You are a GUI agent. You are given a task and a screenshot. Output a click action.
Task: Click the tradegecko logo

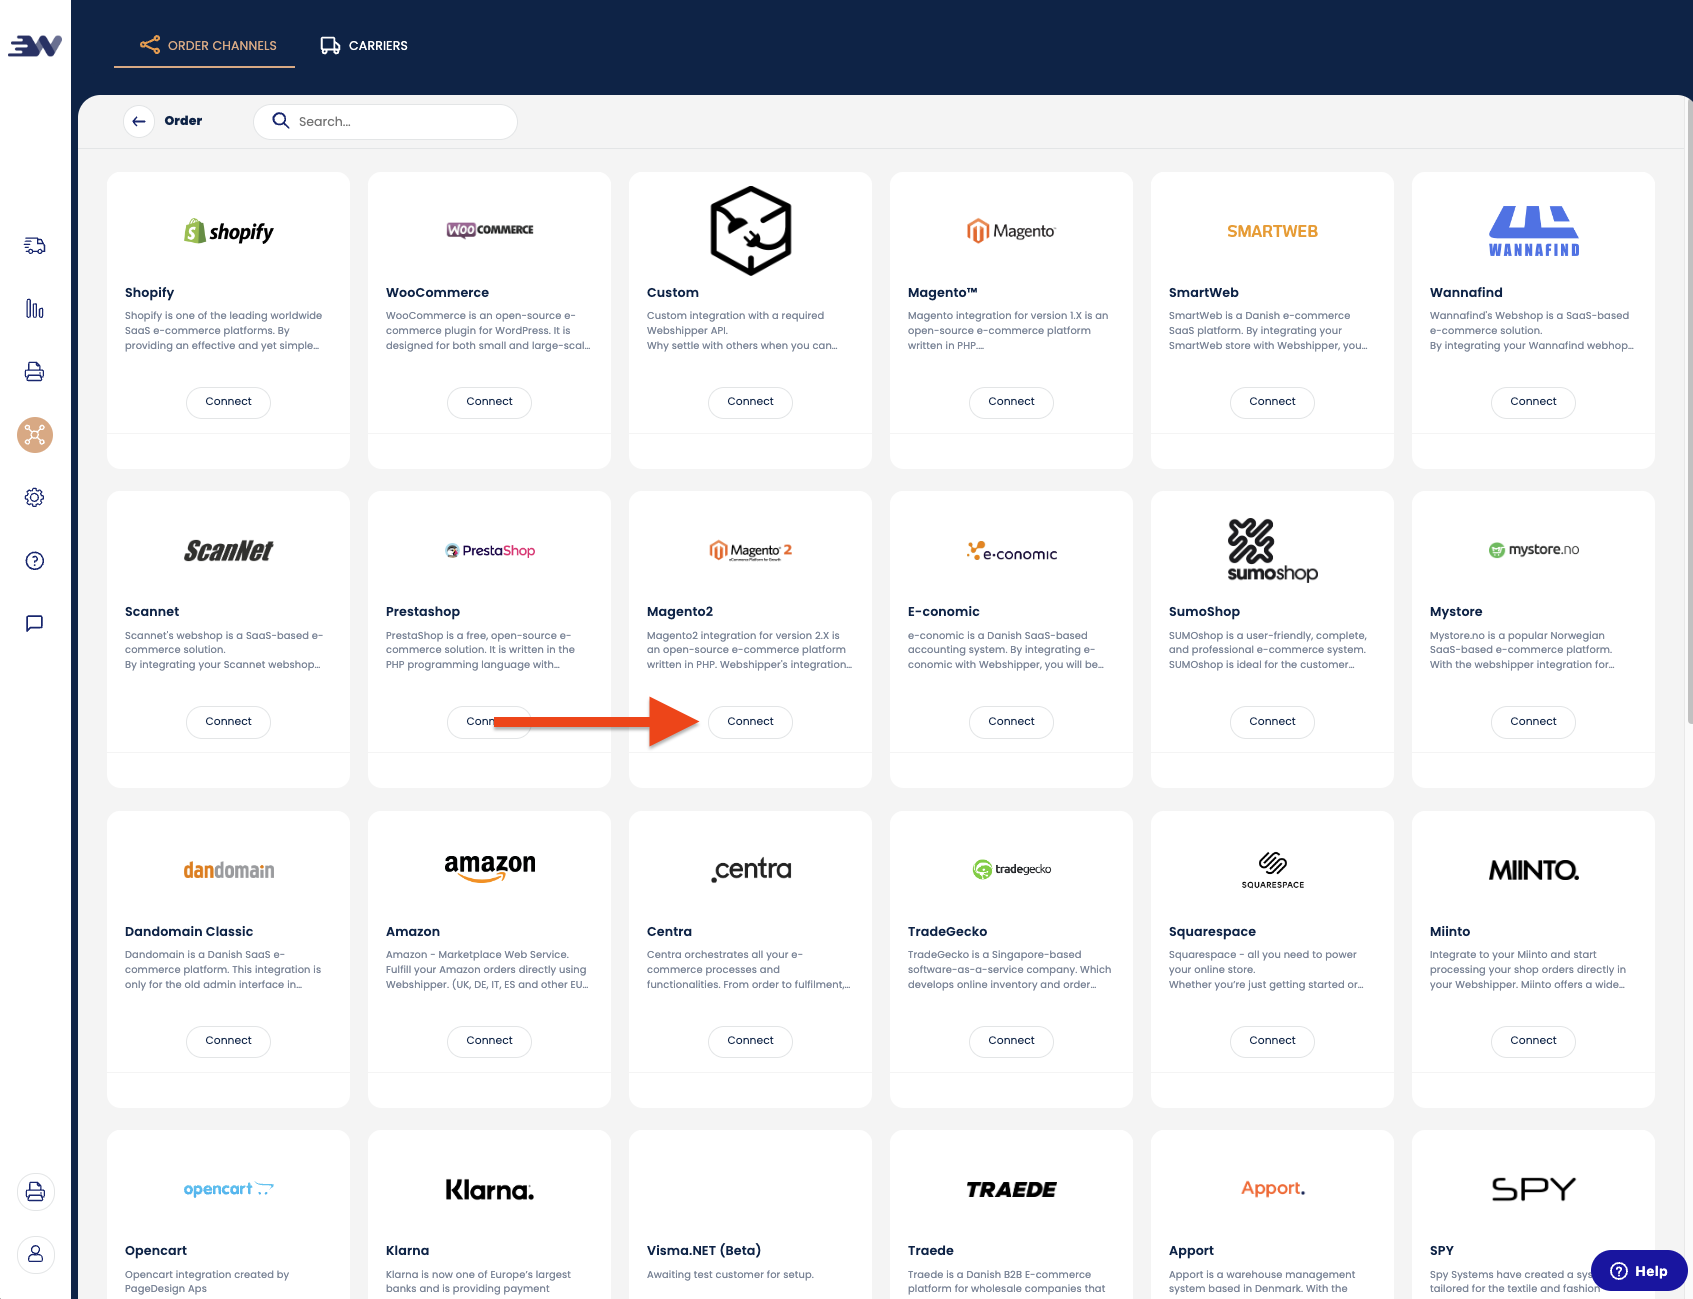(1011, 869)
